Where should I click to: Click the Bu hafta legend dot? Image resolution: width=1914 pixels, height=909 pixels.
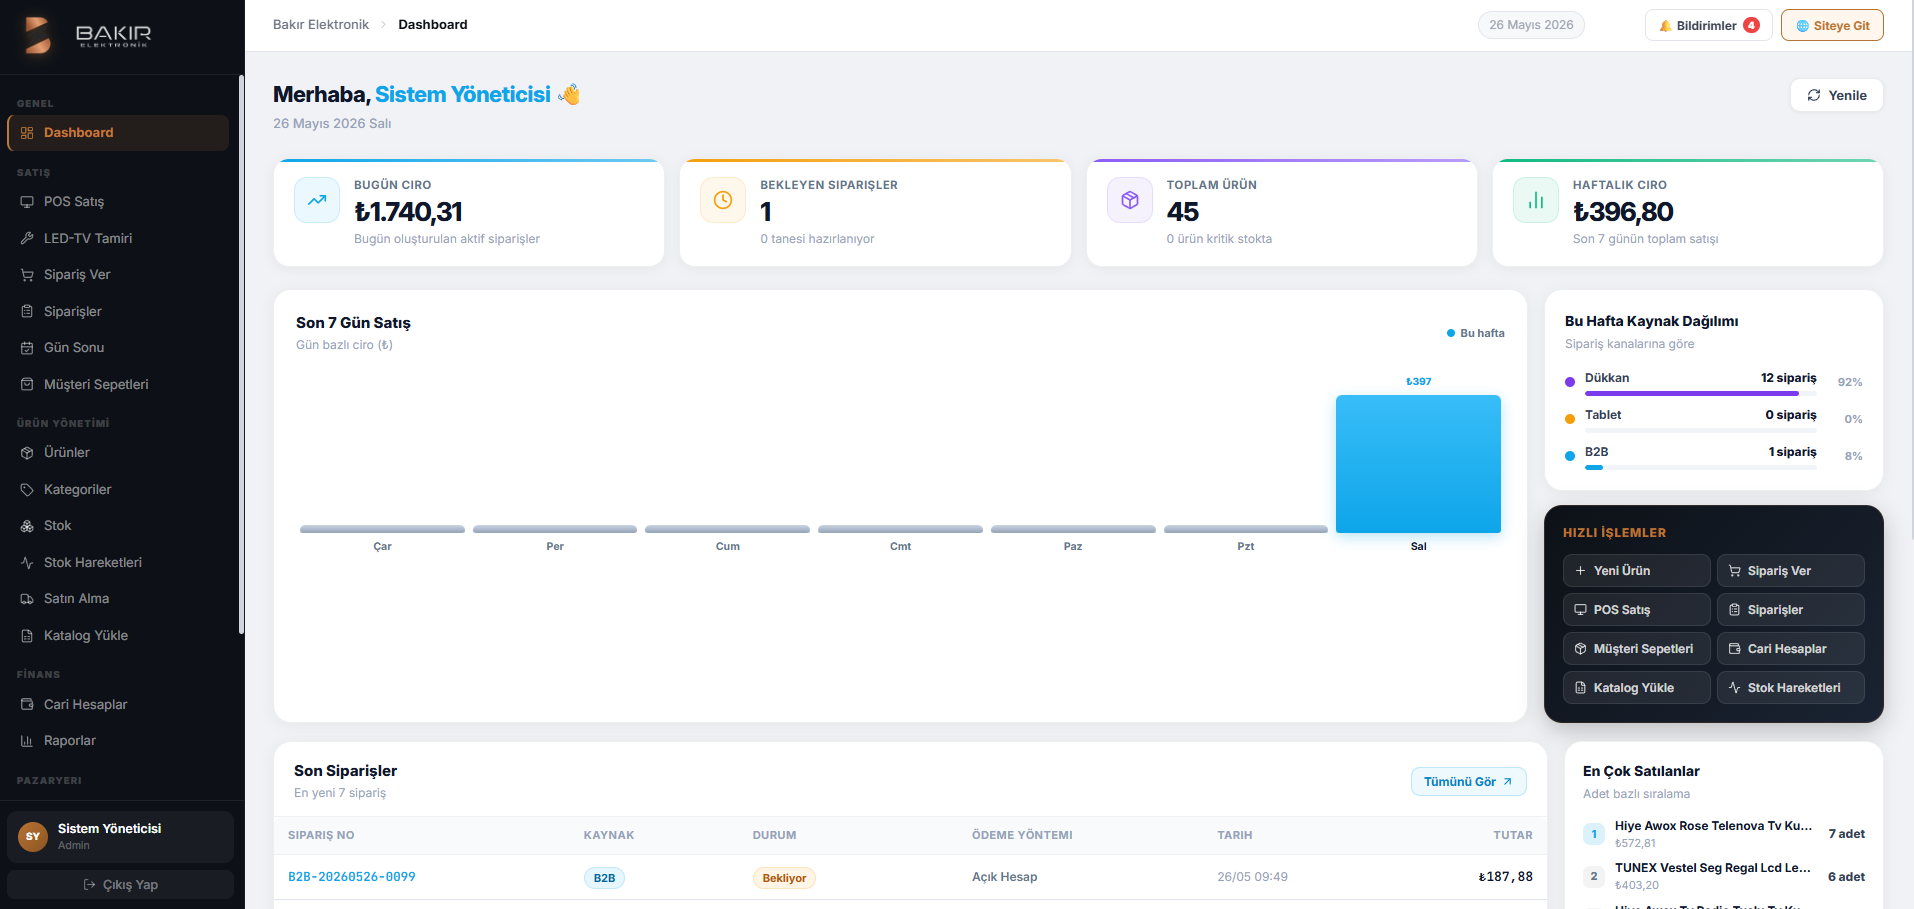[x=1451, y=333]
